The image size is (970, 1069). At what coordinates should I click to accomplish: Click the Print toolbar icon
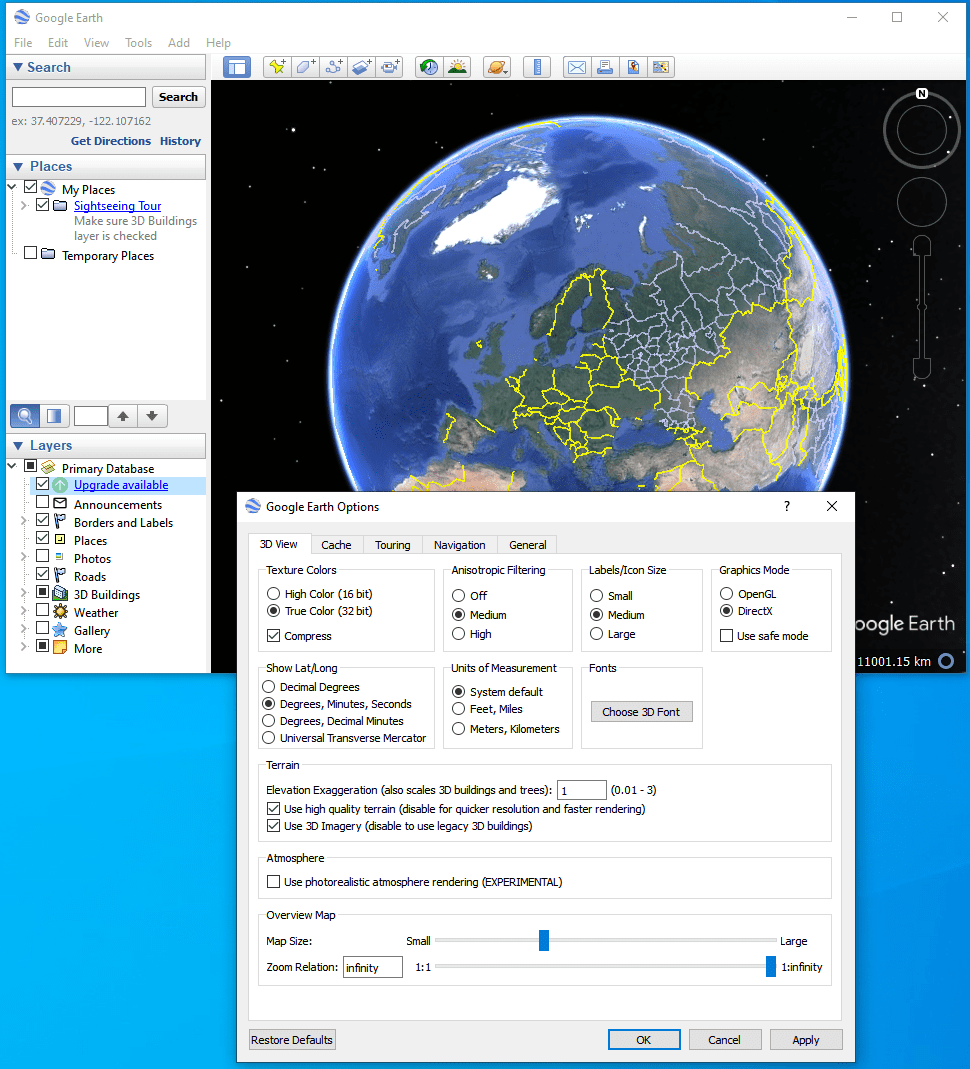pyautogui.click(x=605, y=67)
